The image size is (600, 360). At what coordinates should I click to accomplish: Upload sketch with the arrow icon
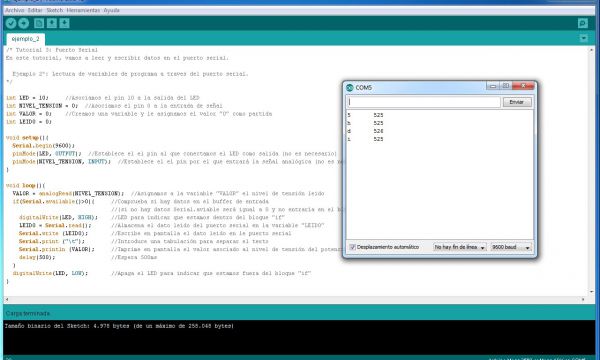[x=24, y=23]
